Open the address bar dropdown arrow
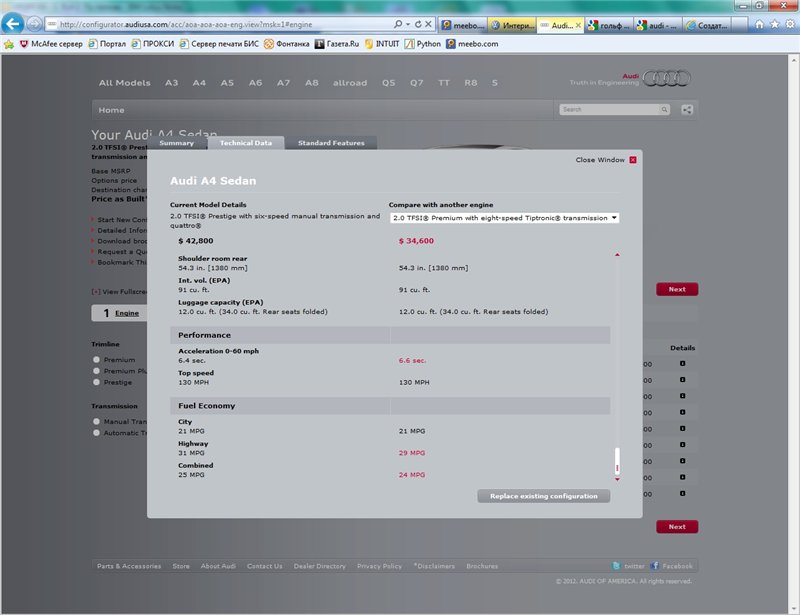800x615 pixels. 408,24
